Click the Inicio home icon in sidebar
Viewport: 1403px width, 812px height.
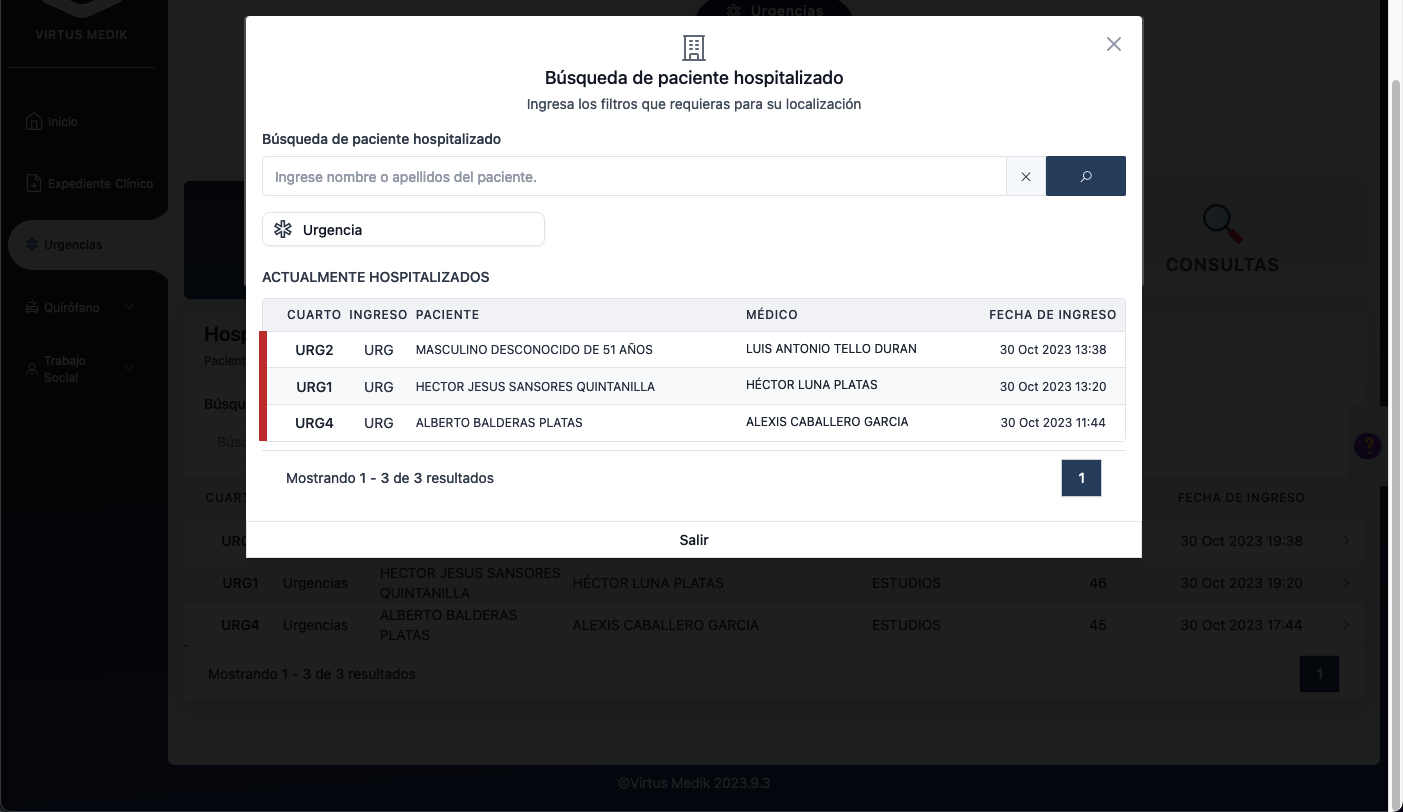coord(33,121)
